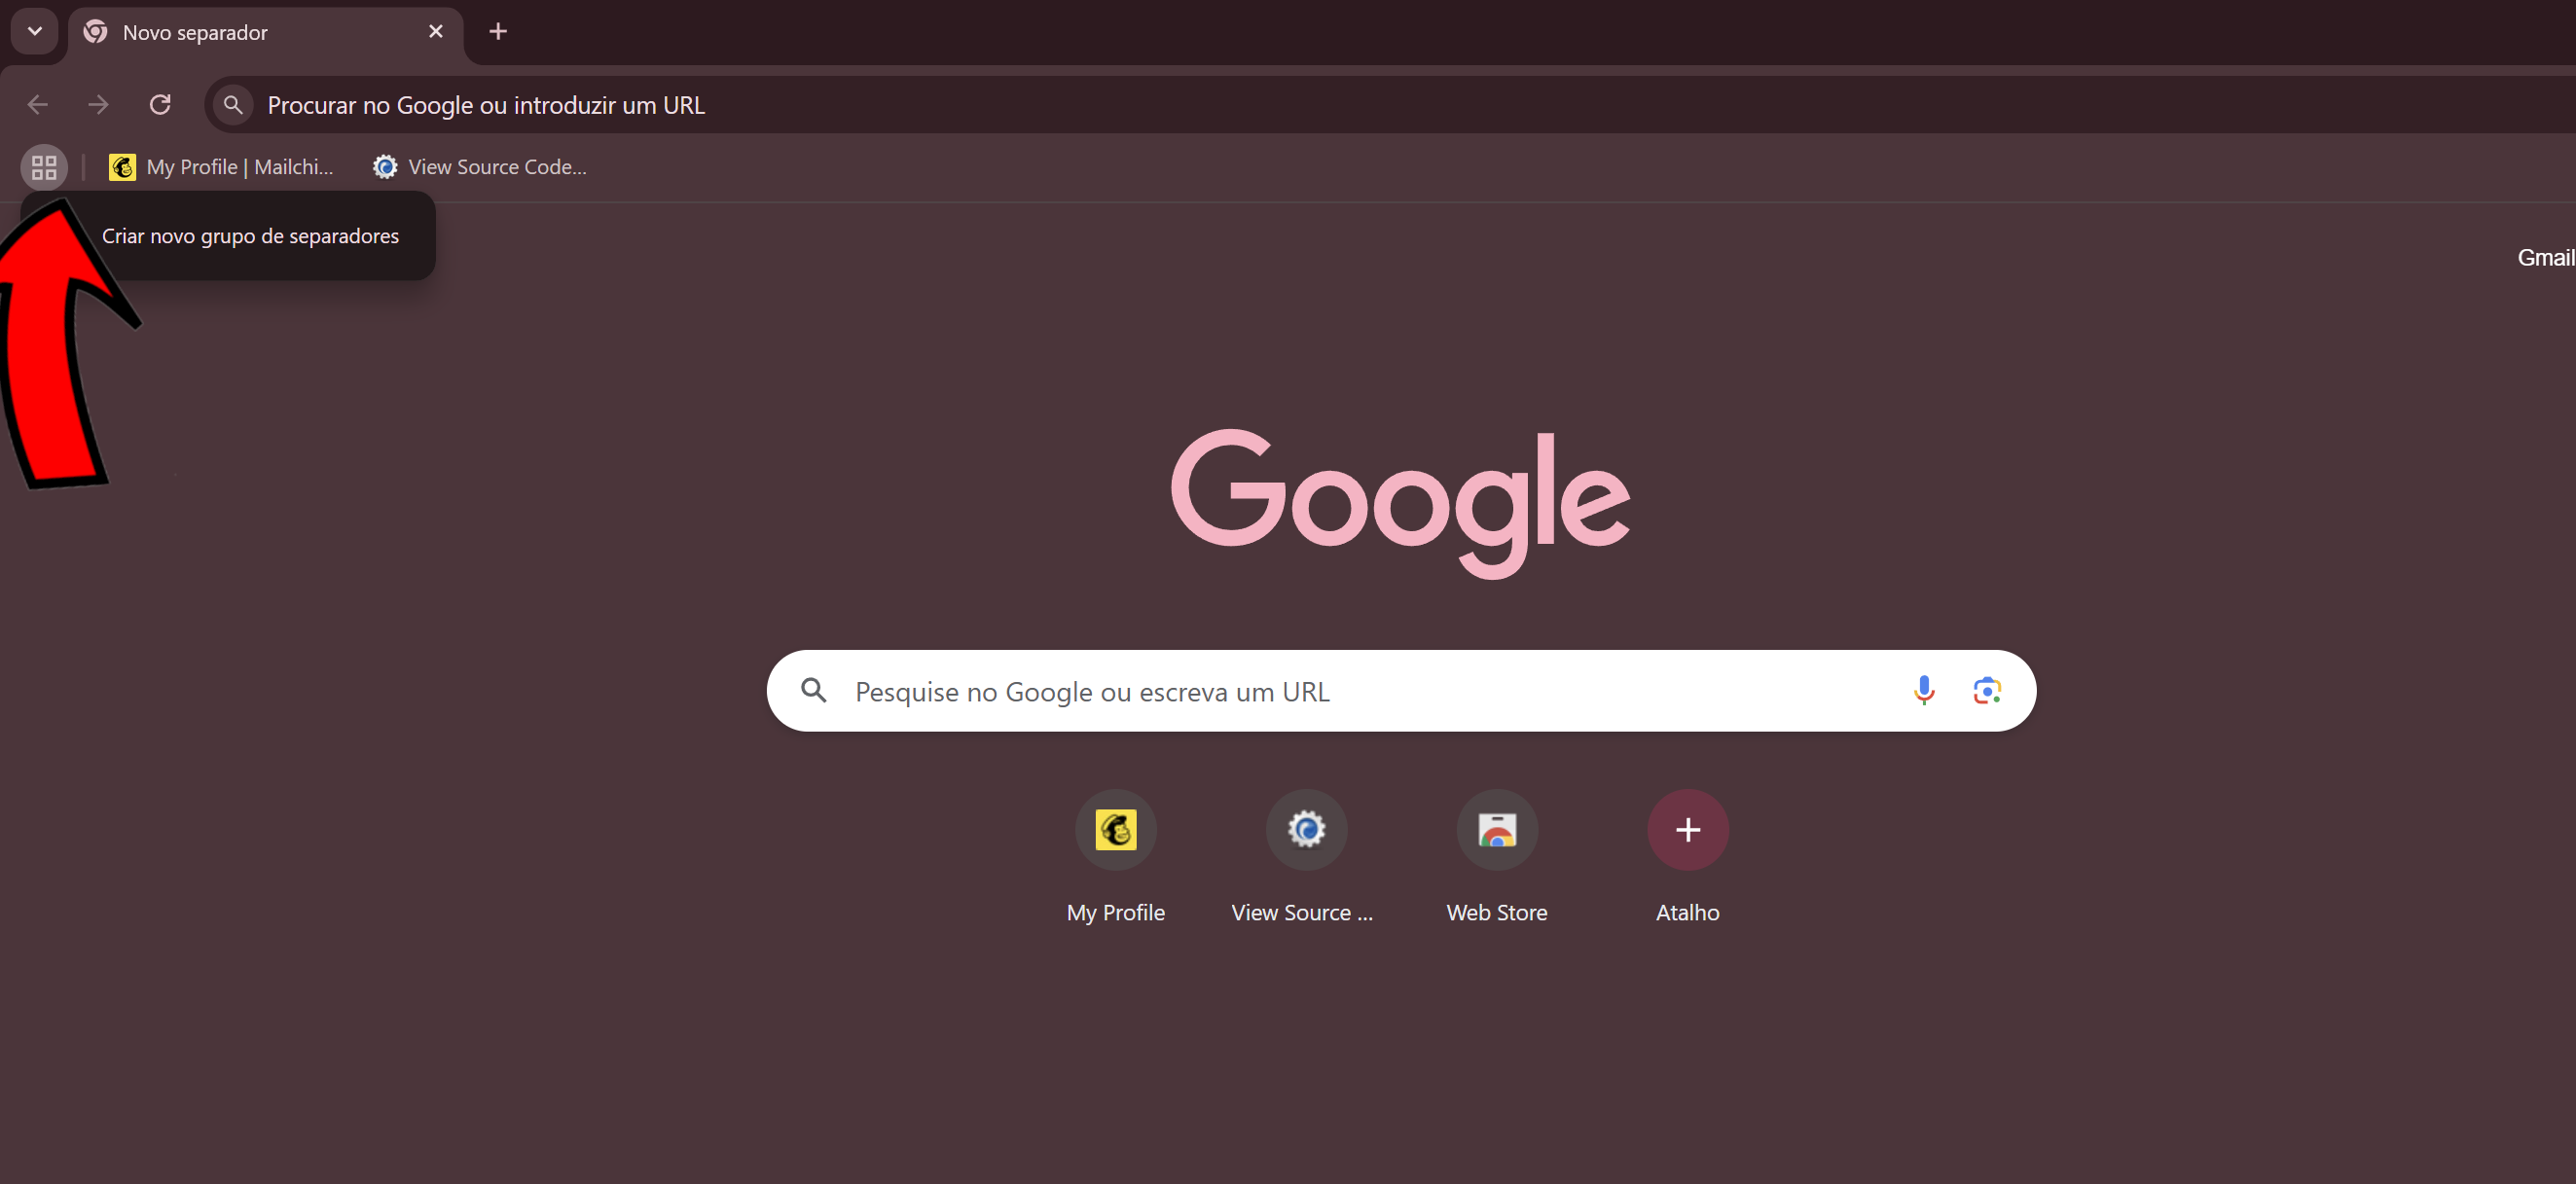Open the tab search dropdown arrow
Viewport: 2576px width, 1184px height.
(35, 31)
